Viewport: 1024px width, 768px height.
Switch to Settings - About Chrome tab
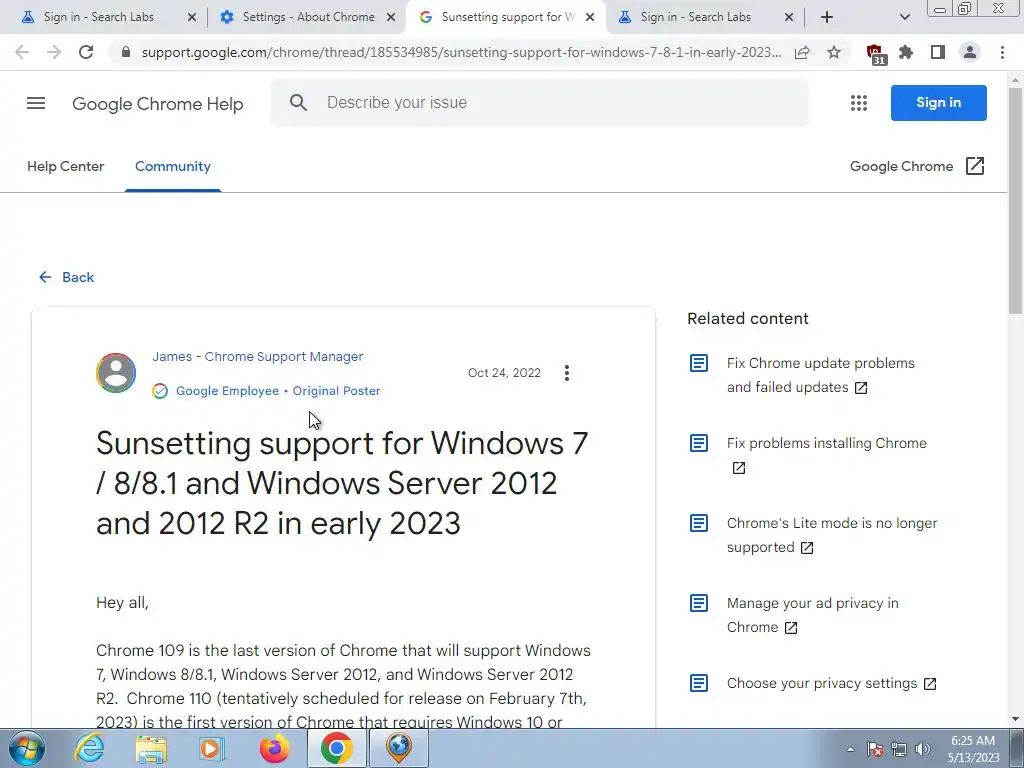[308, 17]
